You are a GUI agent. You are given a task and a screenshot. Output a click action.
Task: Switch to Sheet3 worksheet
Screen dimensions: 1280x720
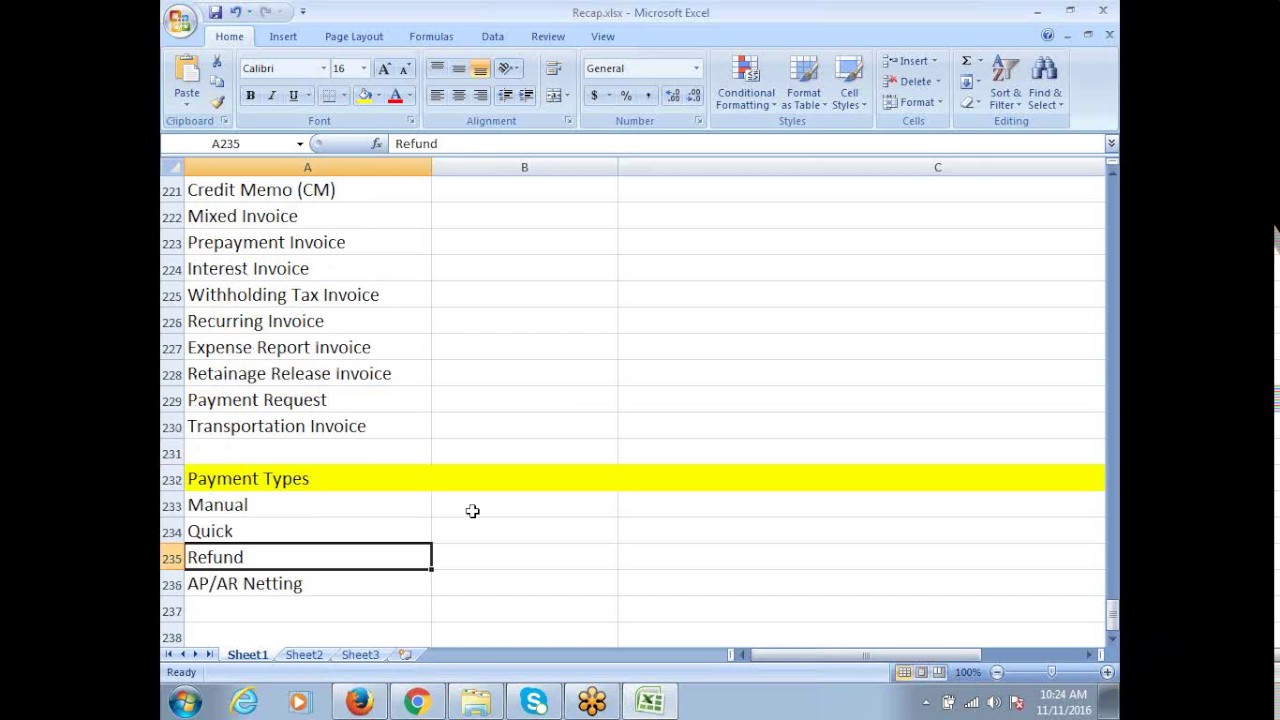point(360,655)
